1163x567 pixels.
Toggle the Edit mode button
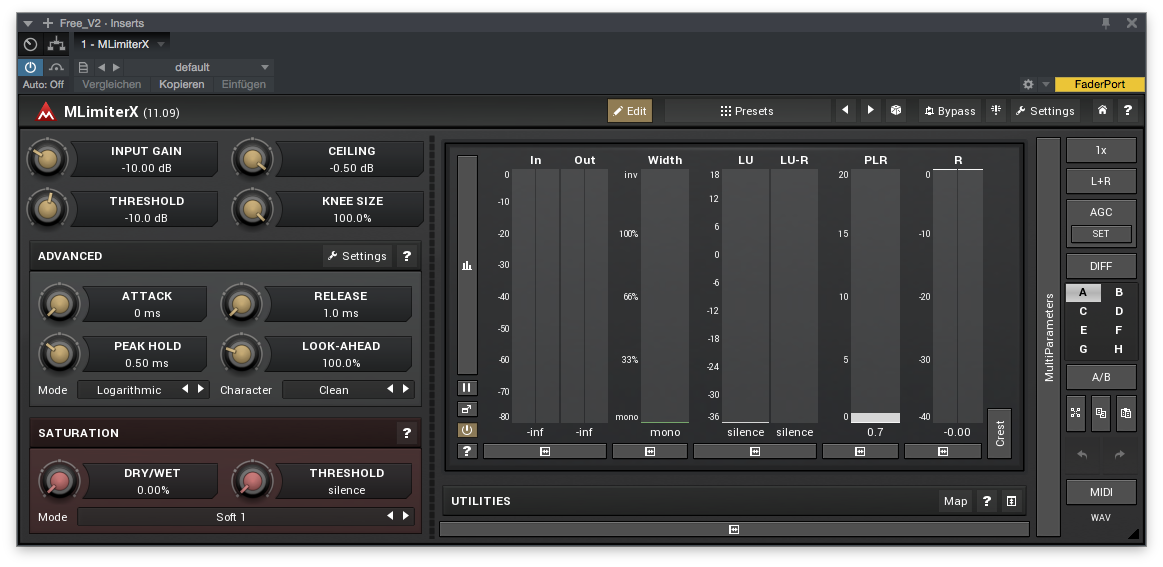(630, 111)
